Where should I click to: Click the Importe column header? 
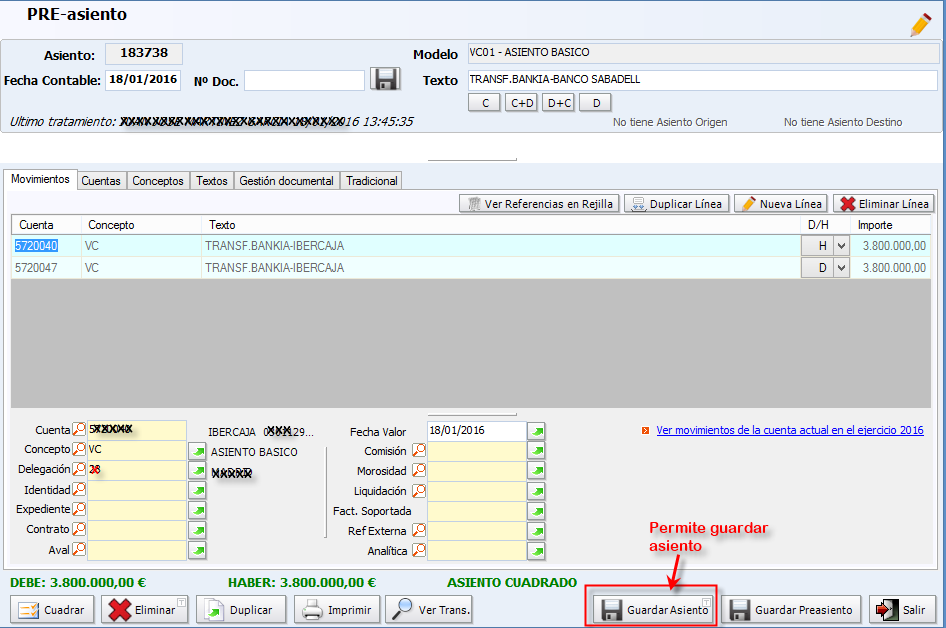[x=890, y=225]
